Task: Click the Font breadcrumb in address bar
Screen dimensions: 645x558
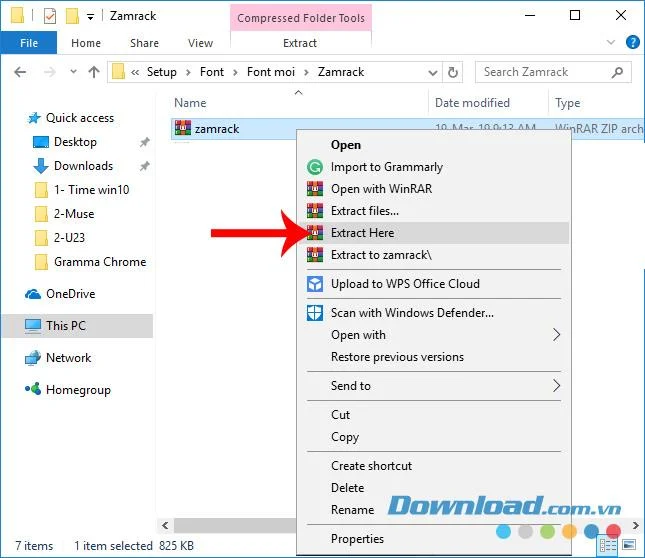Action: 212,72
